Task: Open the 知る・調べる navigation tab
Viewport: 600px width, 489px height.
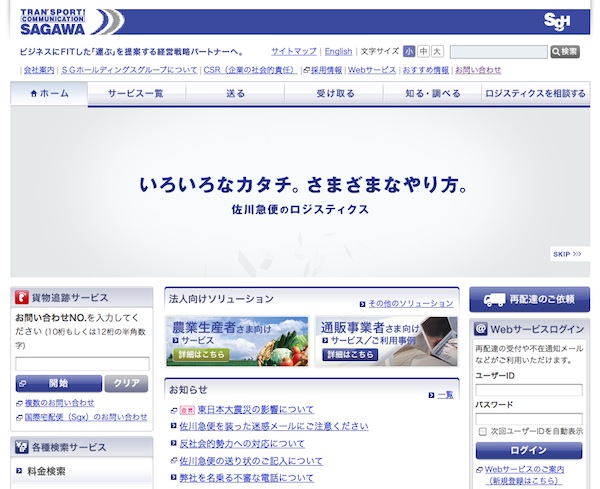Action: click(x=433, y=93)
